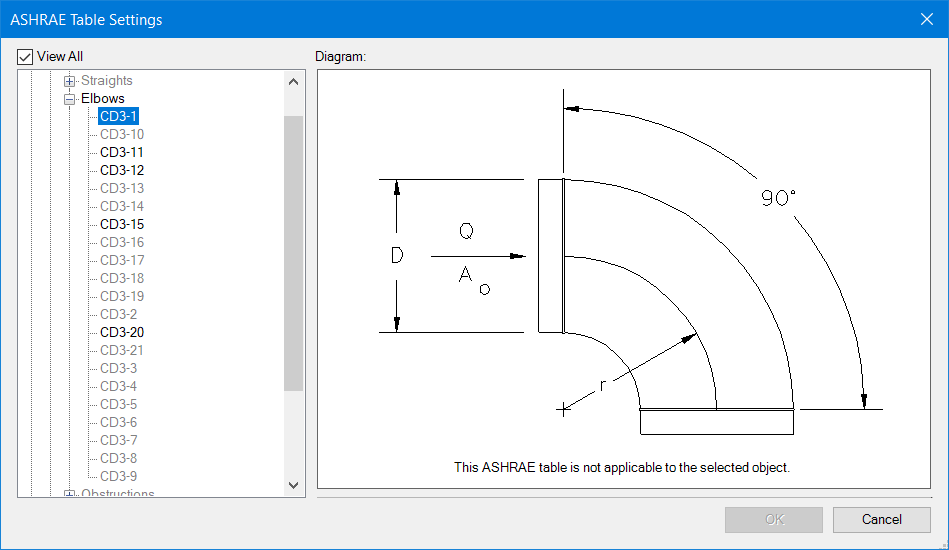This screenshot has height=550, width=949.
Task: Select table CD3-6
Action: tap(119, 422)
